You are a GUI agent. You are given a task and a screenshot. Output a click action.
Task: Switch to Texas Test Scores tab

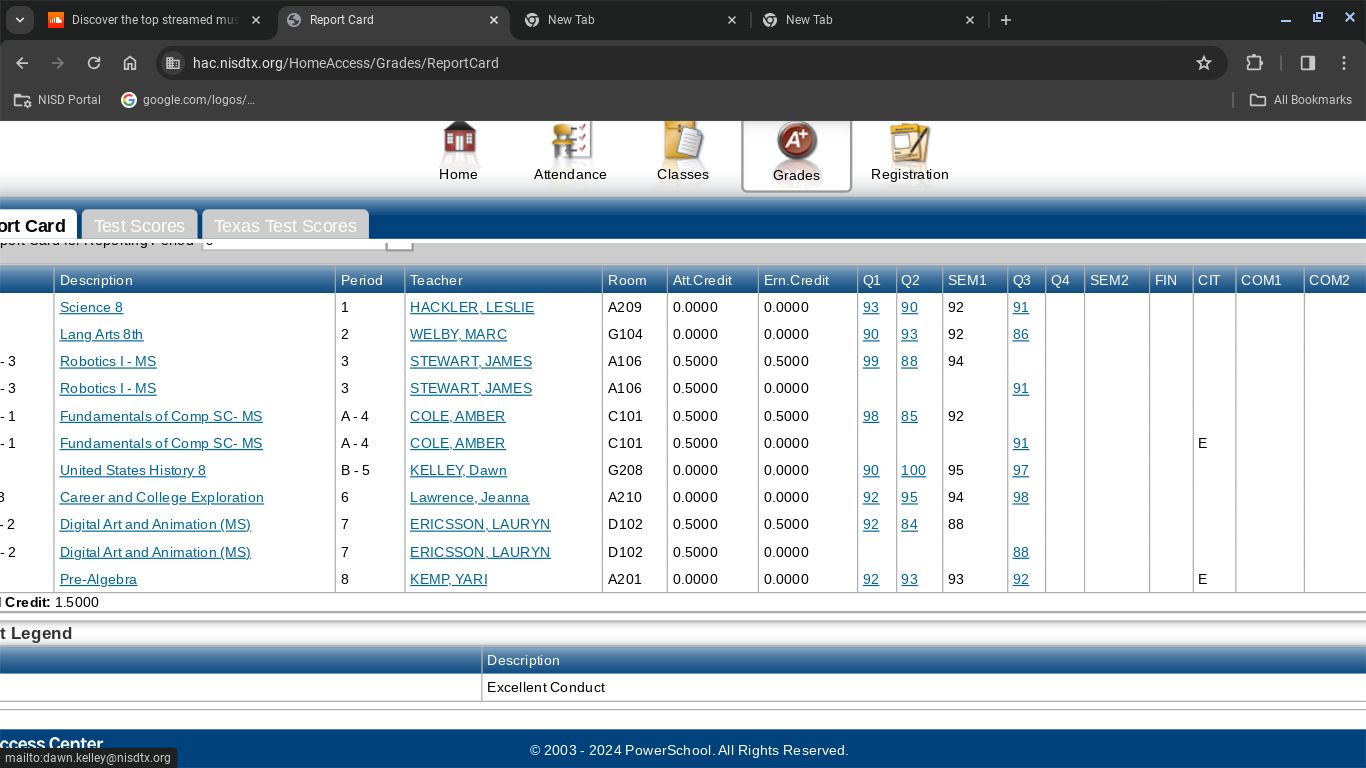pos(285,226)
